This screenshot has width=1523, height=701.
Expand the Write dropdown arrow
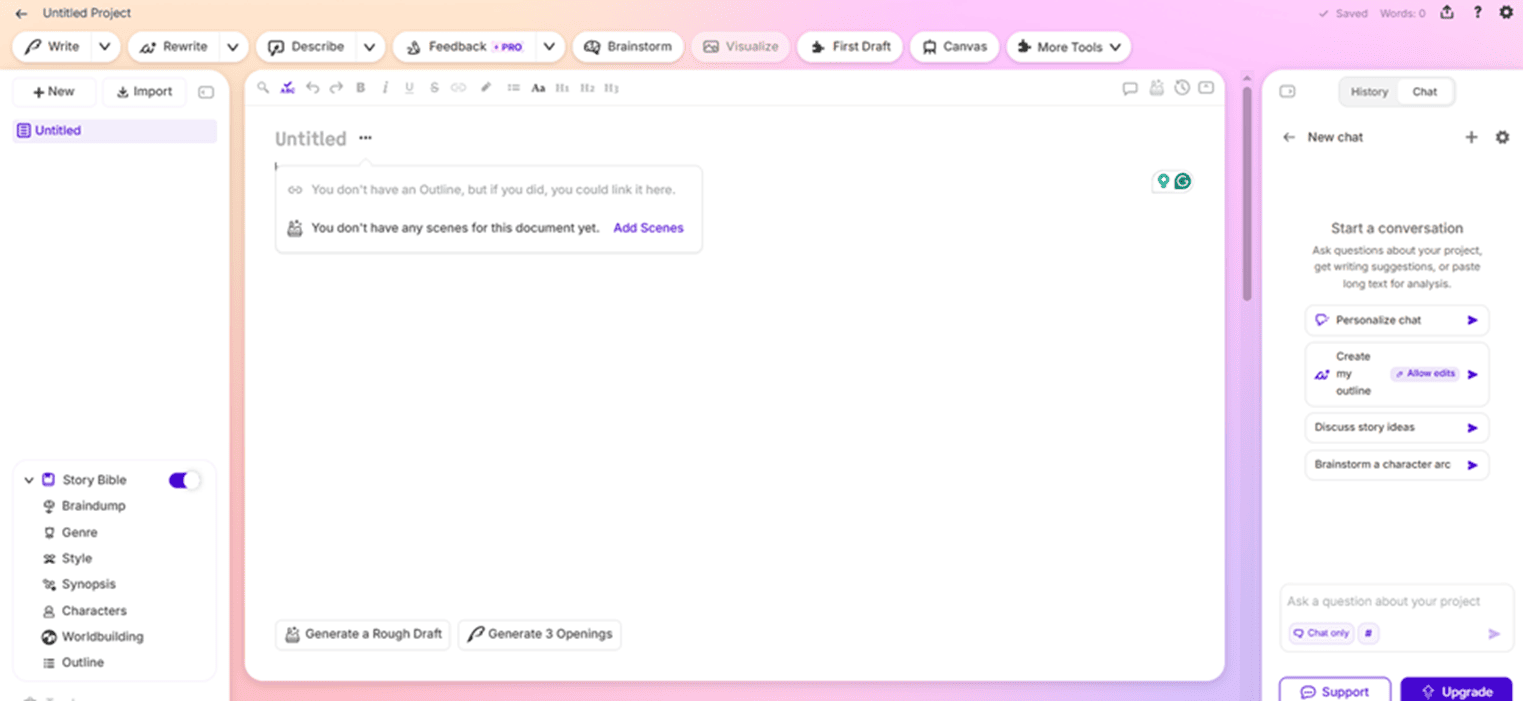(105, 47)
